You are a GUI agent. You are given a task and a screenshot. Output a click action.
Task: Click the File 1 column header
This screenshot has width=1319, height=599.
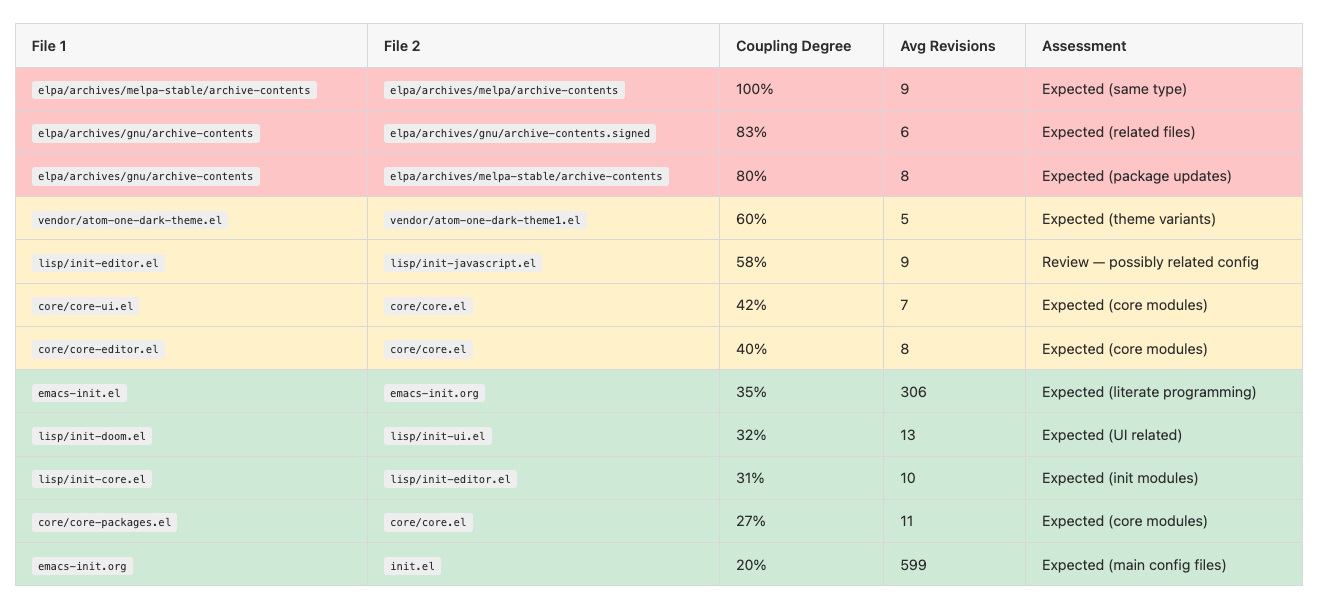(x=49, y=46)
